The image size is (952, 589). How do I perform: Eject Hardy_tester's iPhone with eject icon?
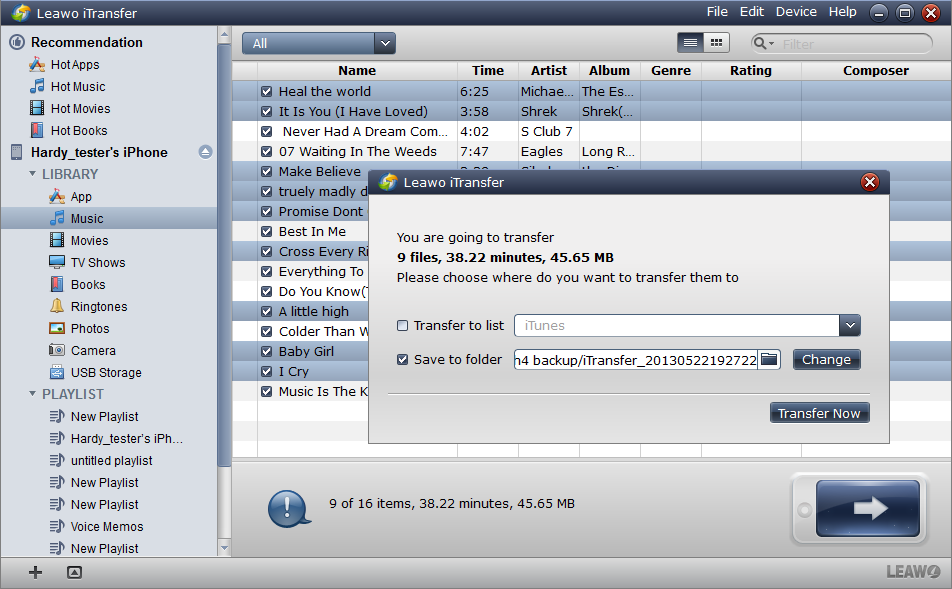(x=205, y=152)
